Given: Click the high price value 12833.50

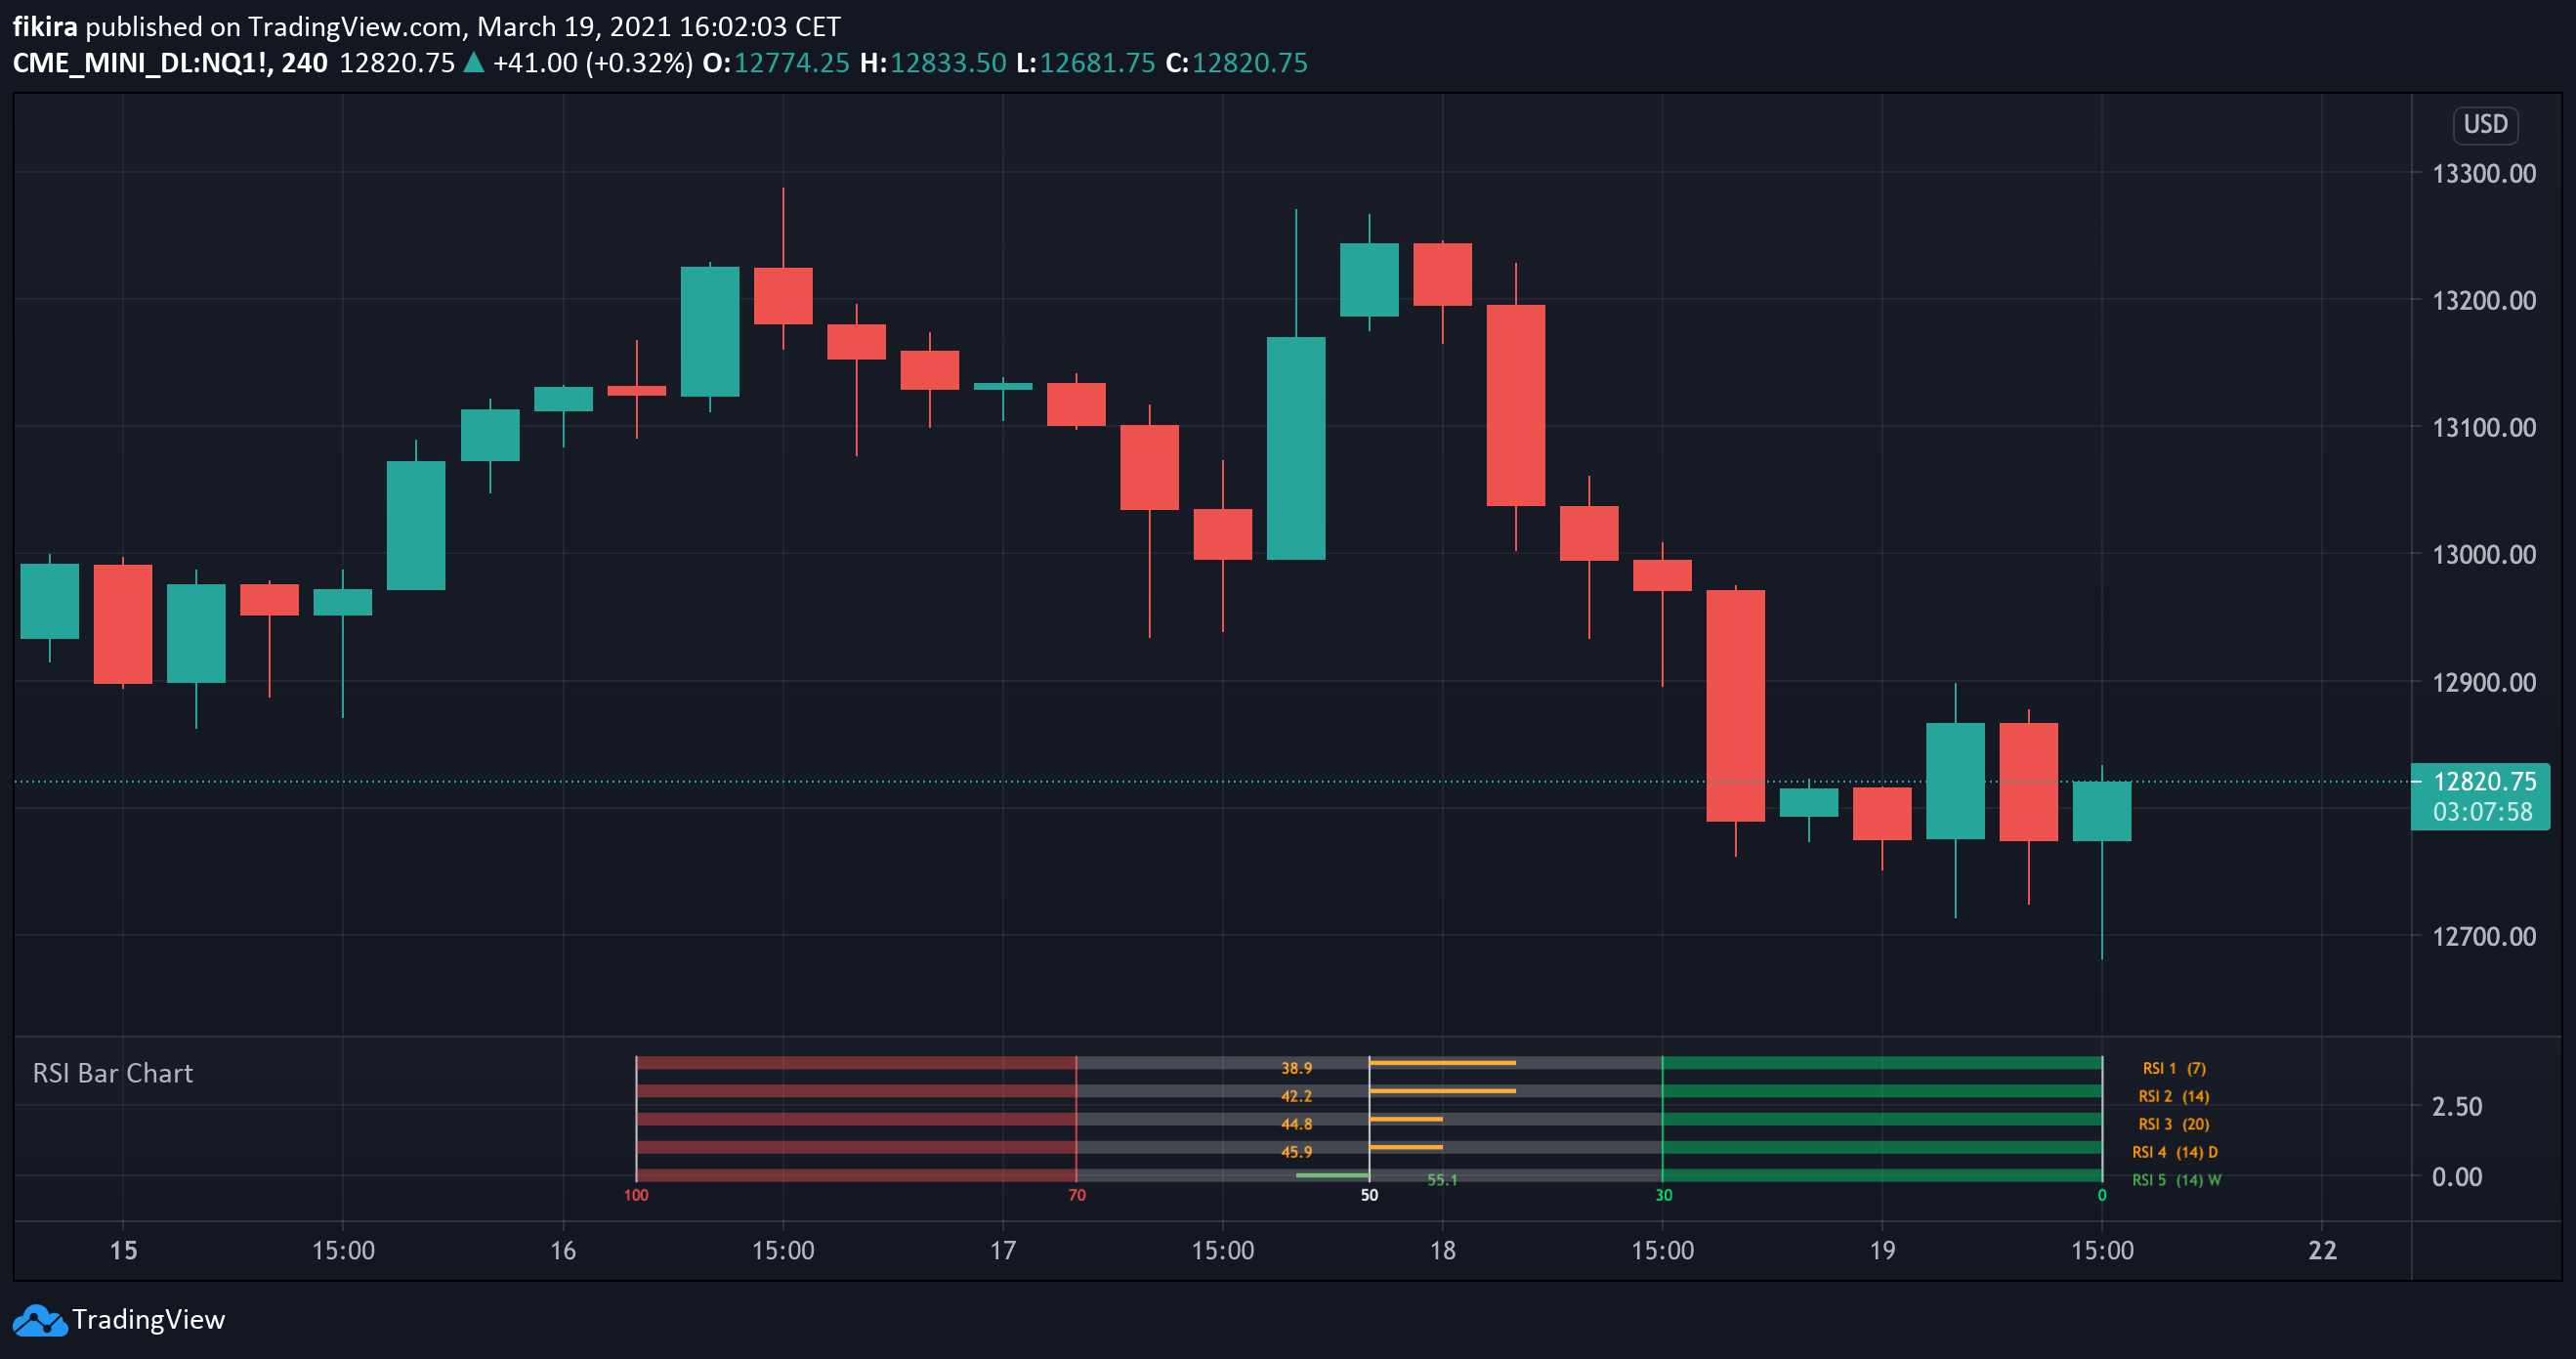Looking at the screenshot, I should point(948,63).
